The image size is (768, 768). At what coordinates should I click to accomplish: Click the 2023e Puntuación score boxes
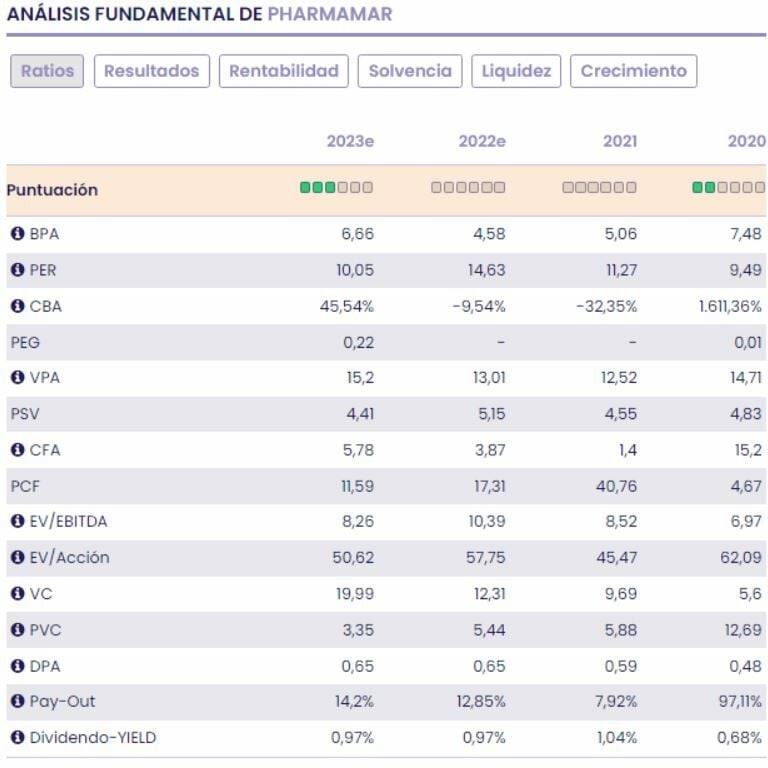pyautogui.click(x=336, y=188)
